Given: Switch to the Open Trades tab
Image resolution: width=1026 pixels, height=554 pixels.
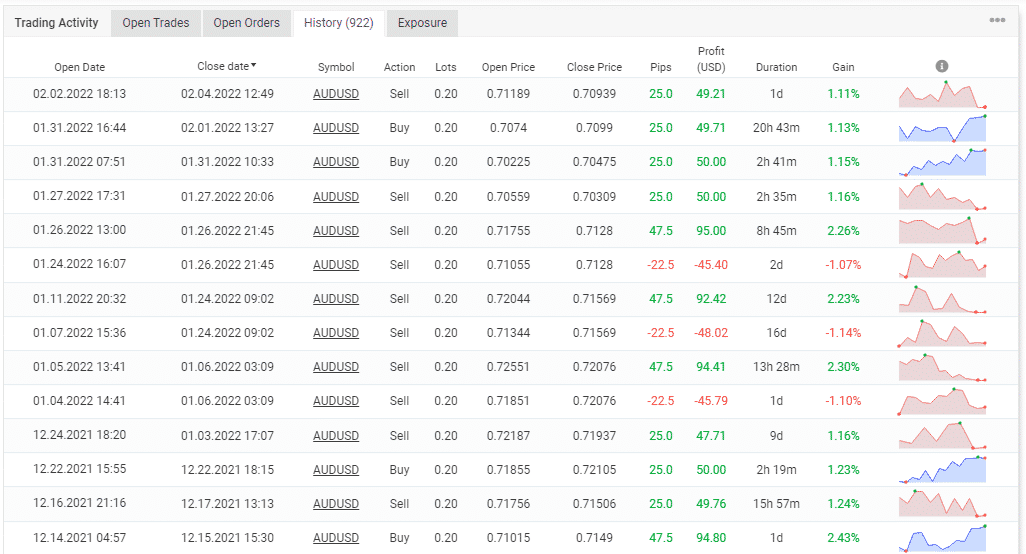Looking at the screenshot, I should (156, 23).
